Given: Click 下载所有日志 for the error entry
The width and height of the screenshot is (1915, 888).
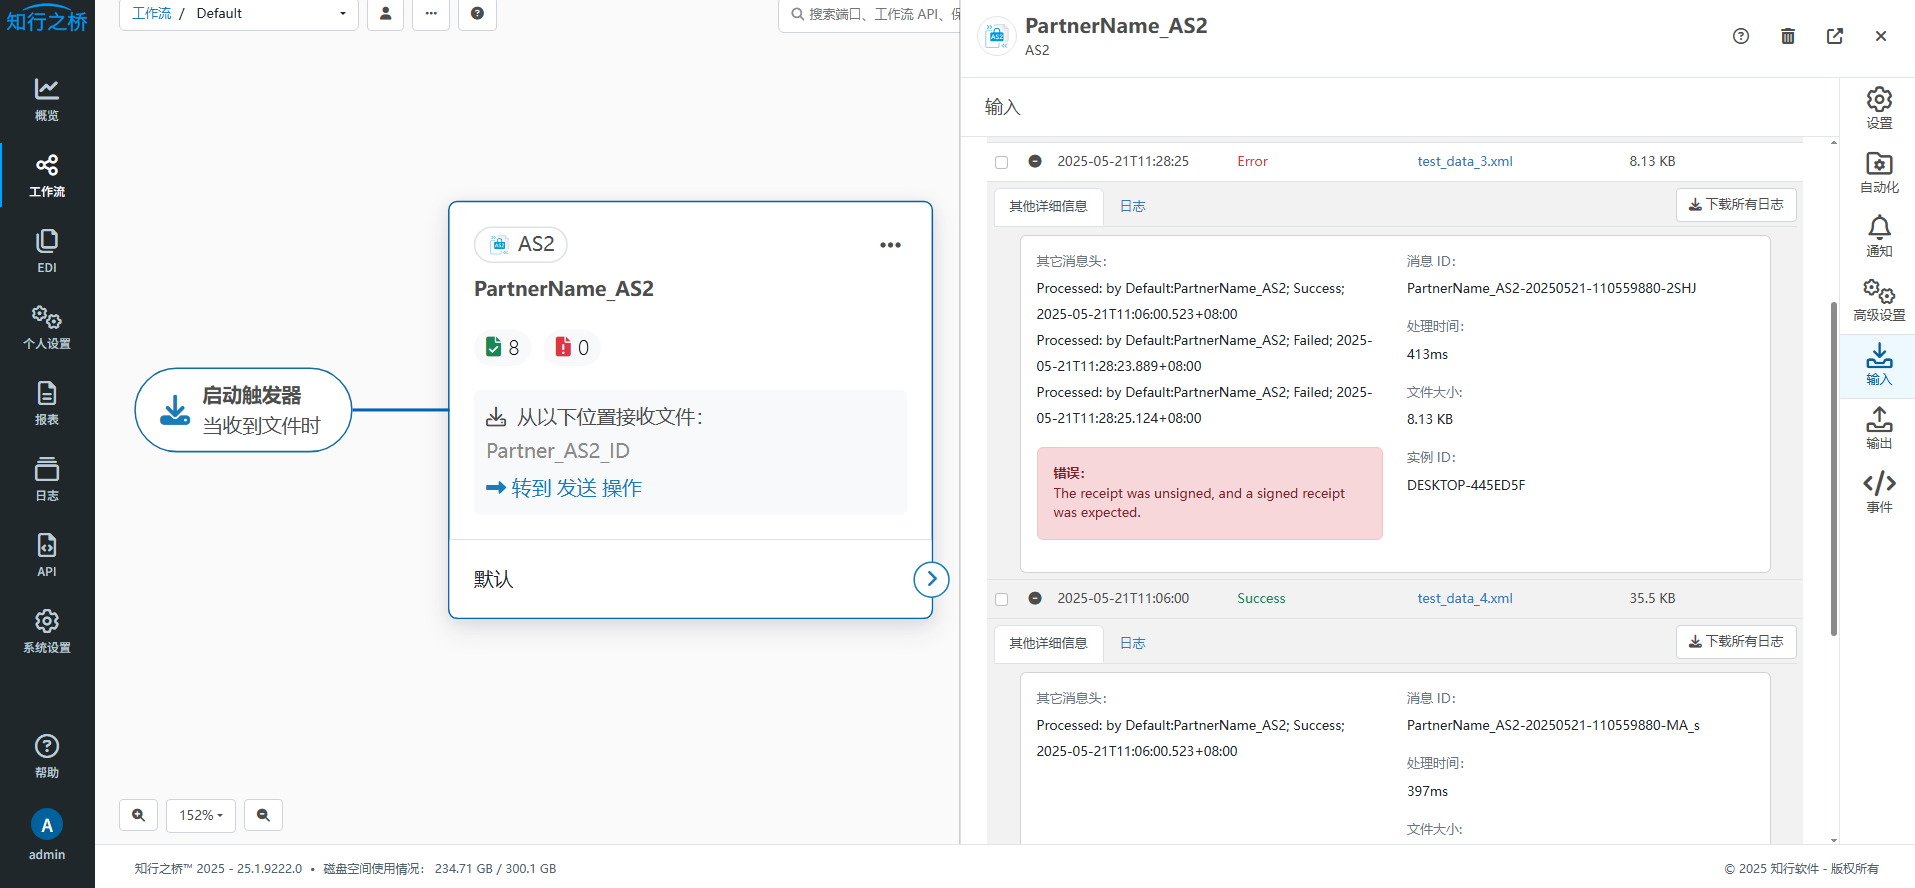Looking at the screenshot, I should point(1735,204).
